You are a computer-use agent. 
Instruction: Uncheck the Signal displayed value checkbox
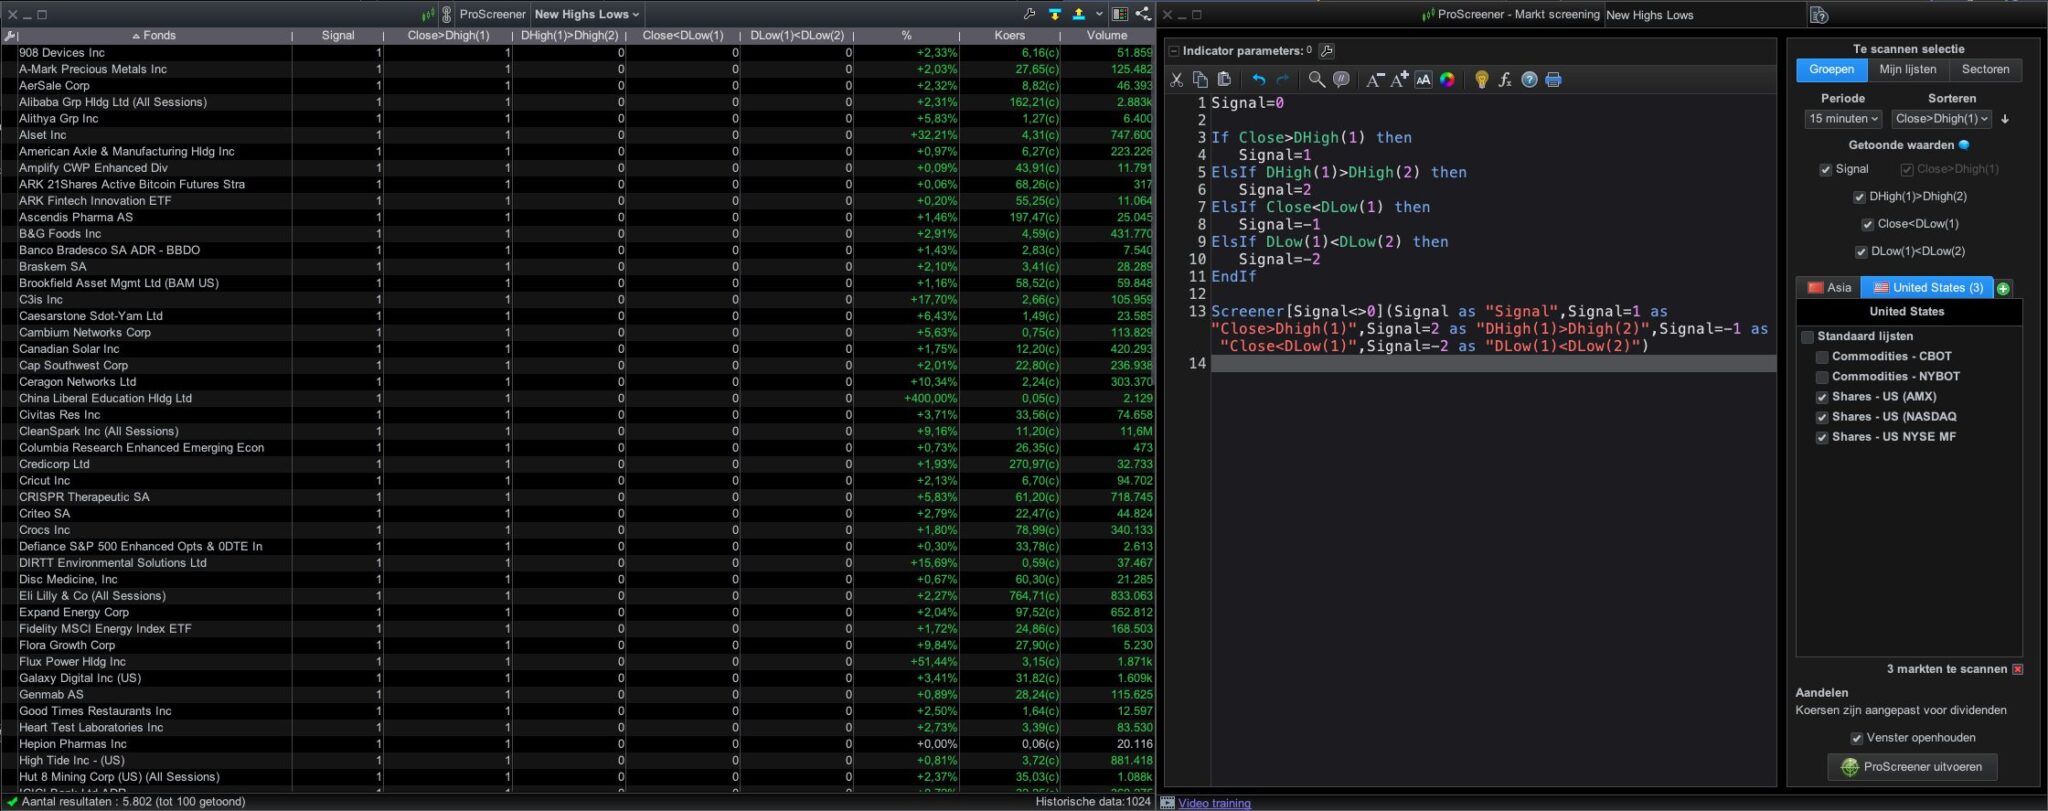pyautogui.click(x=1826, y=170)
